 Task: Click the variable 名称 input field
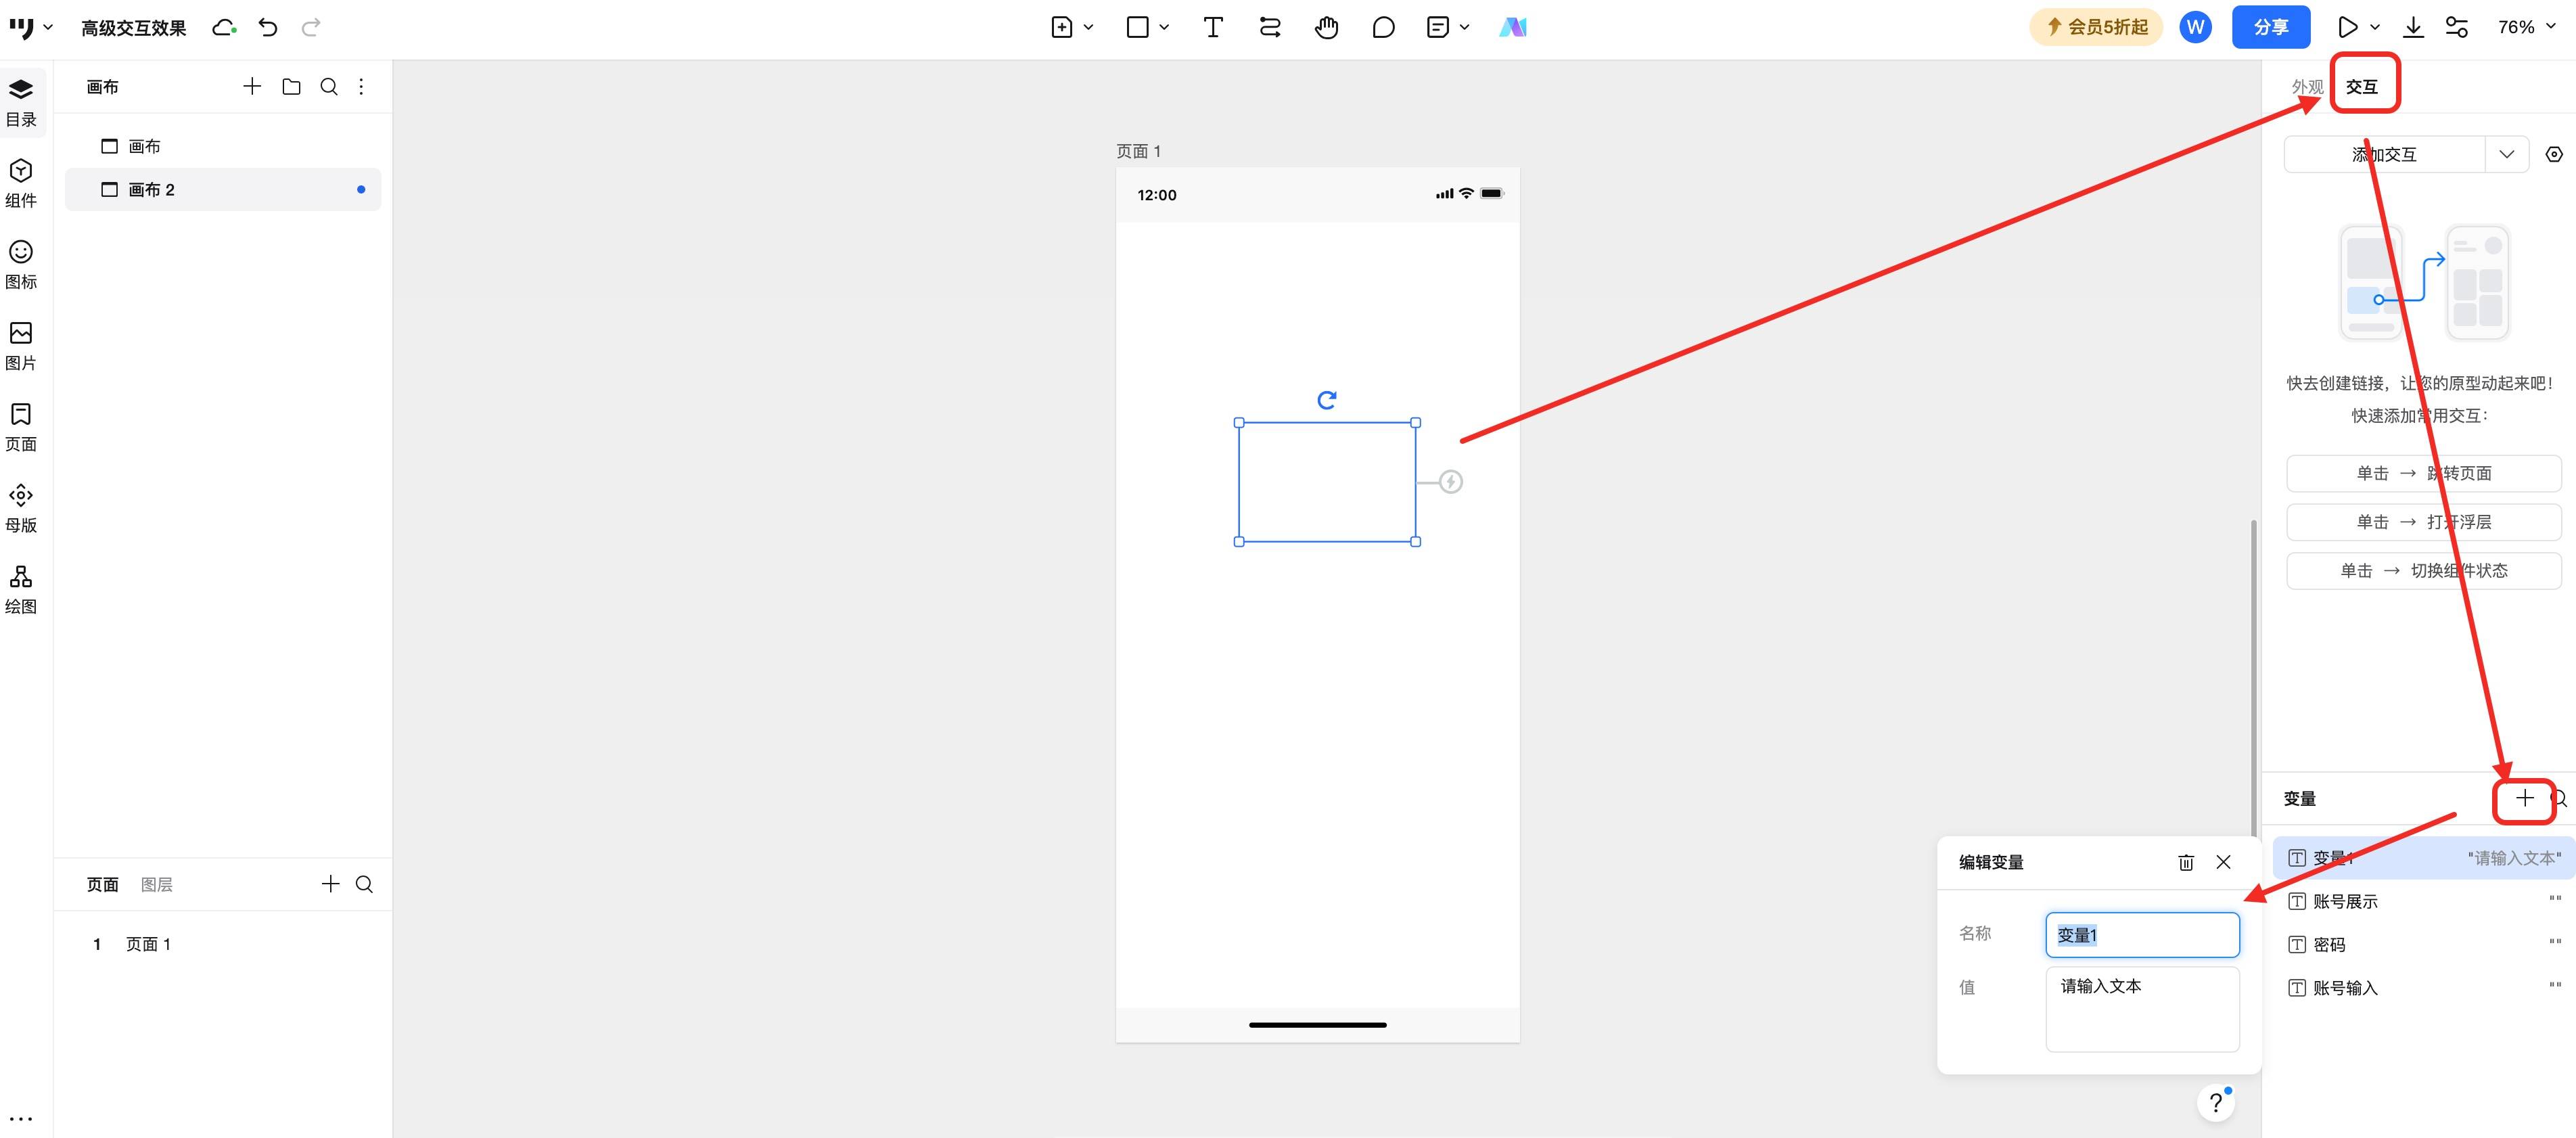pos(2142,935)
